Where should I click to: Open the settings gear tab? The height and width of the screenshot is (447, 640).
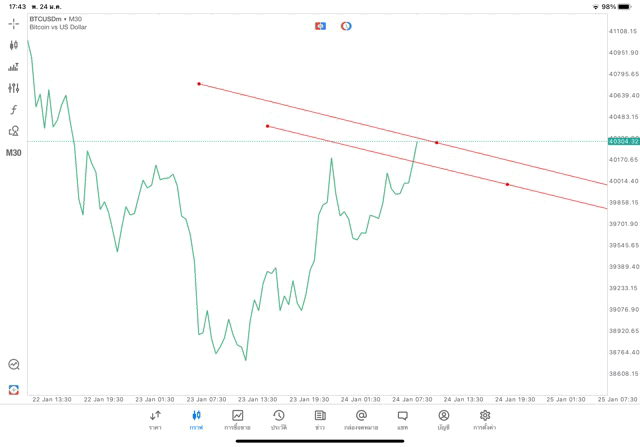pyautogui.click(x=485, y=420)
